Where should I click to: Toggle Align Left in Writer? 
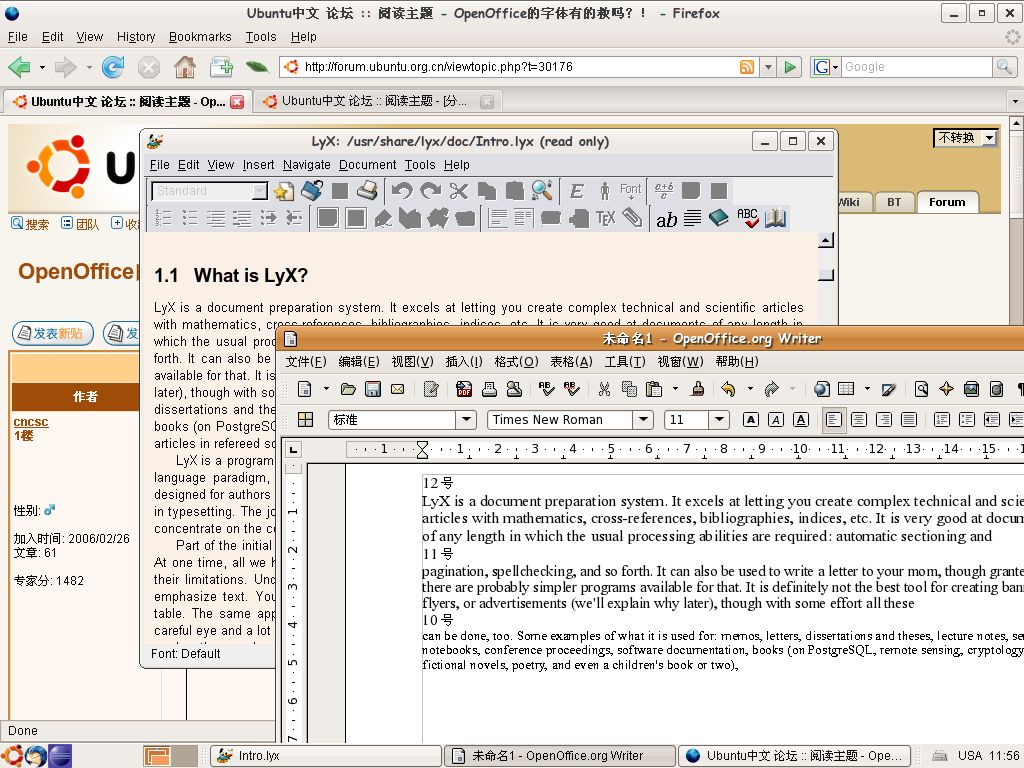[x=834, y=420]
